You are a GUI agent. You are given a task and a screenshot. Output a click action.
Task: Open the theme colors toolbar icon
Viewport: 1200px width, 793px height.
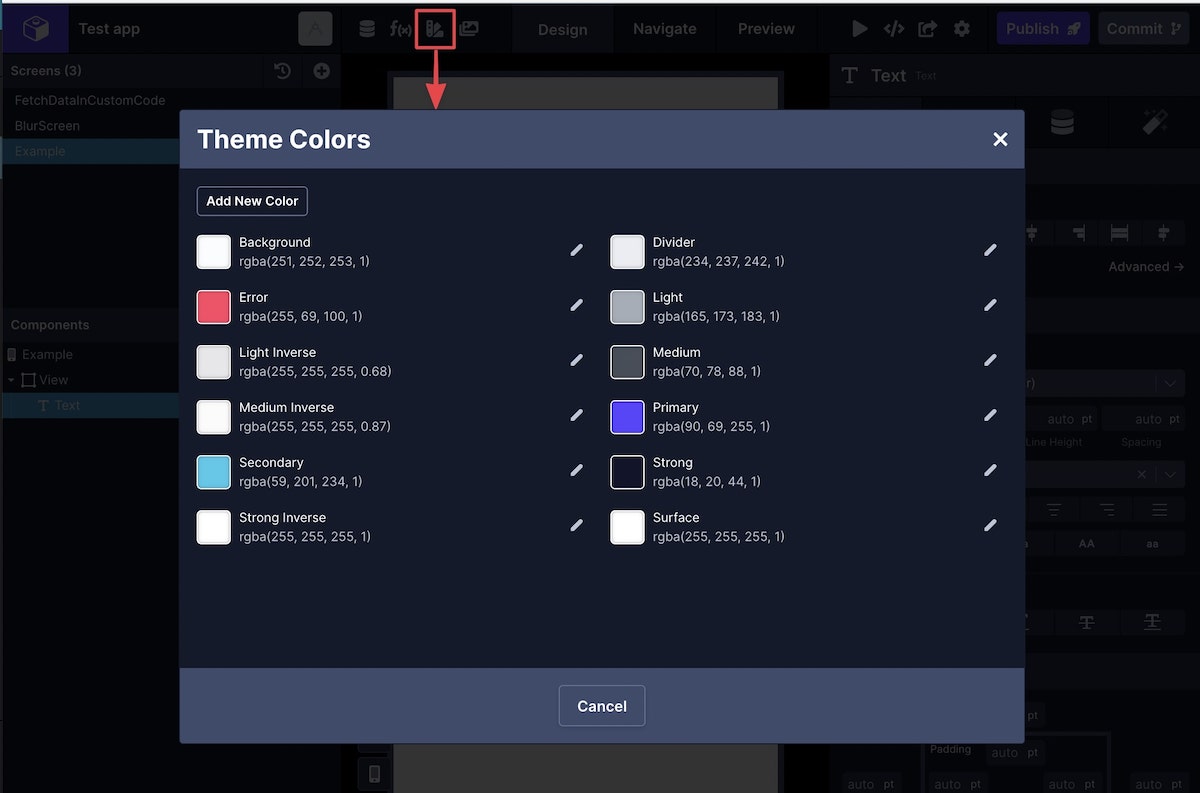point(435,29)
